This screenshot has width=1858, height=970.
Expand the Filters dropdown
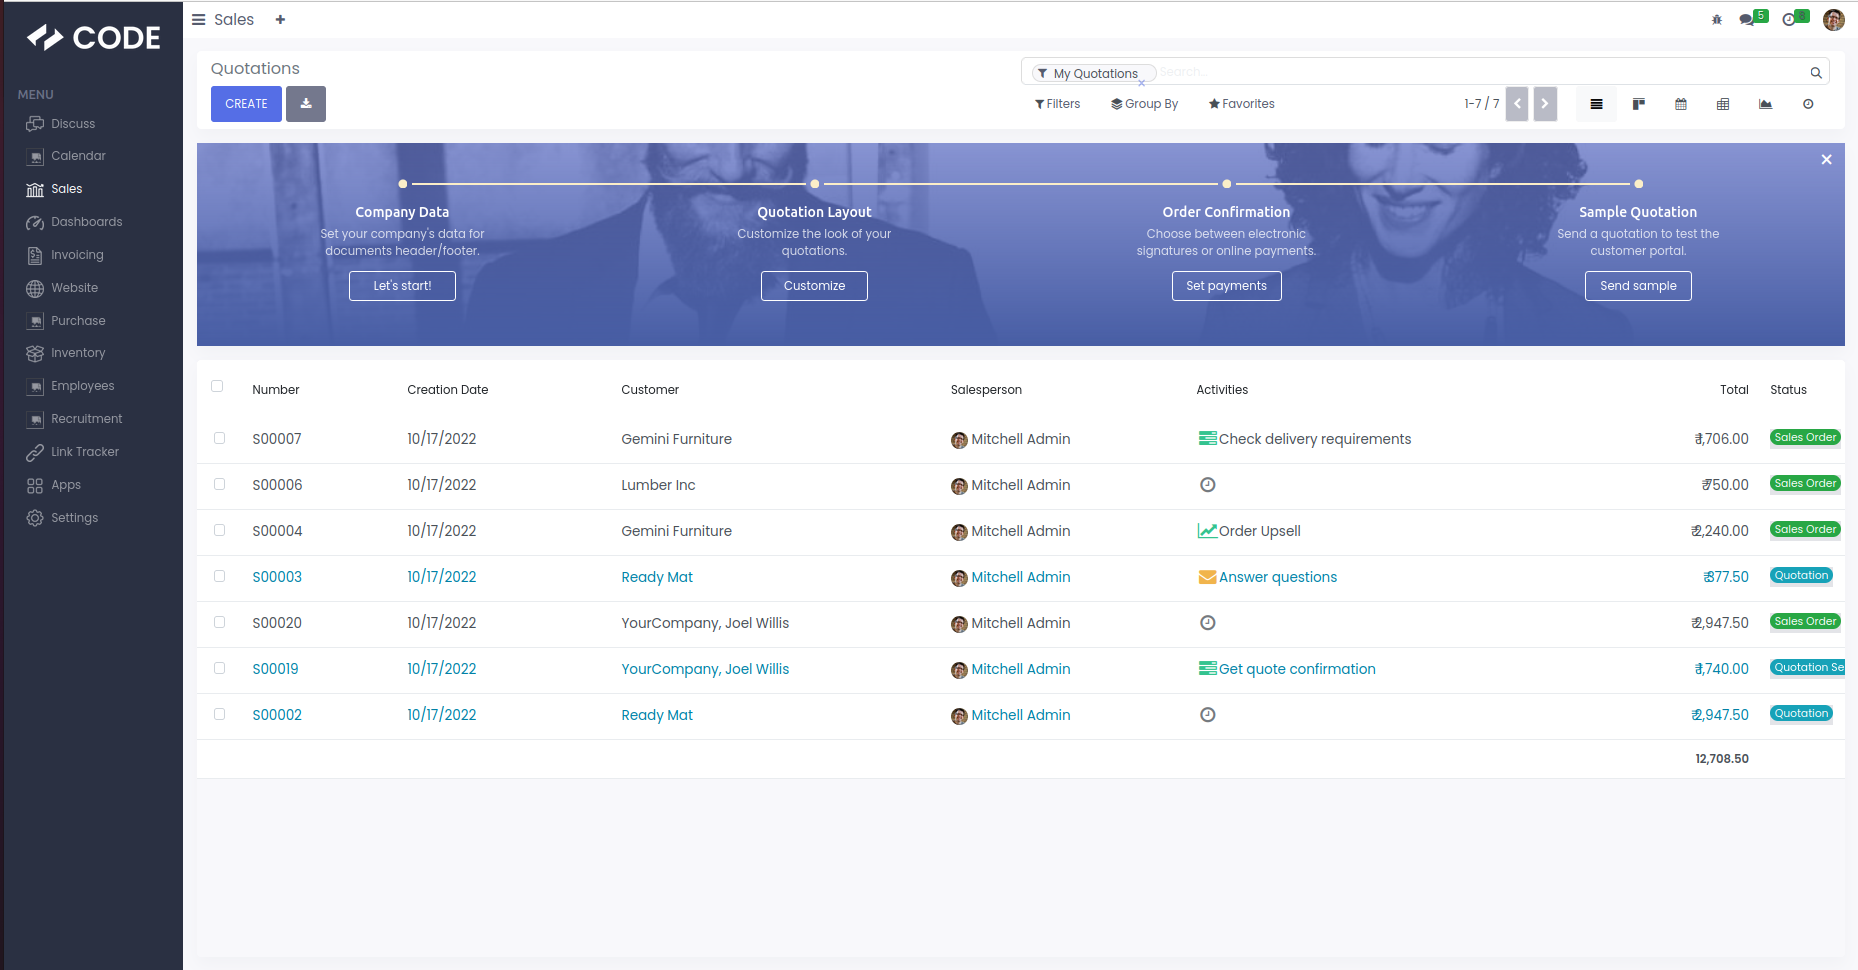coord(1057,104)
